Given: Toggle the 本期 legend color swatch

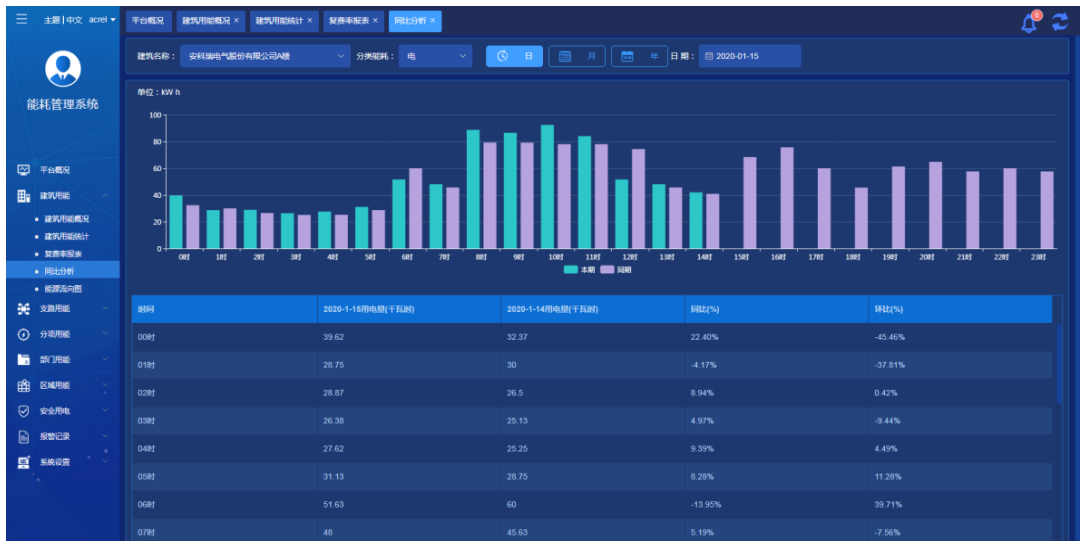Looking at the screenshot, I should coord(570,269).
